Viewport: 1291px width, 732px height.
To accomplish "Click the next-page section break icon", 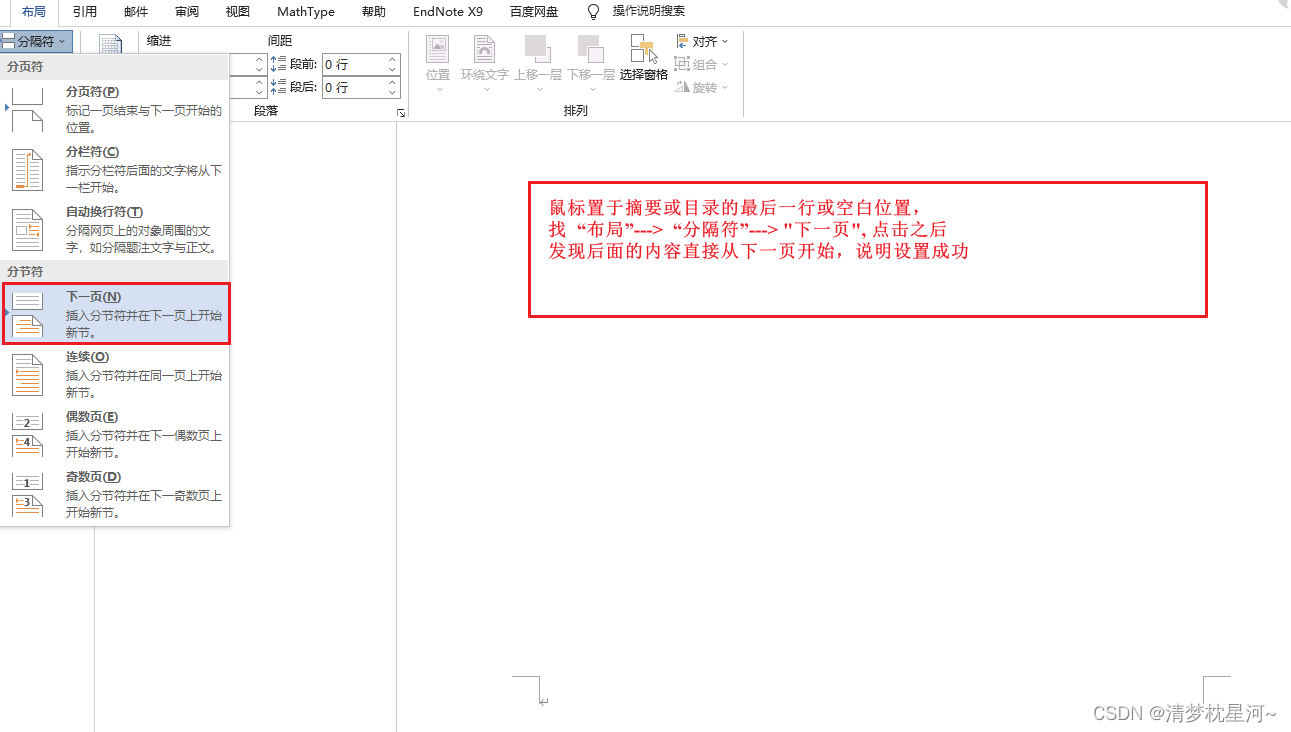I will click(28, 314).
